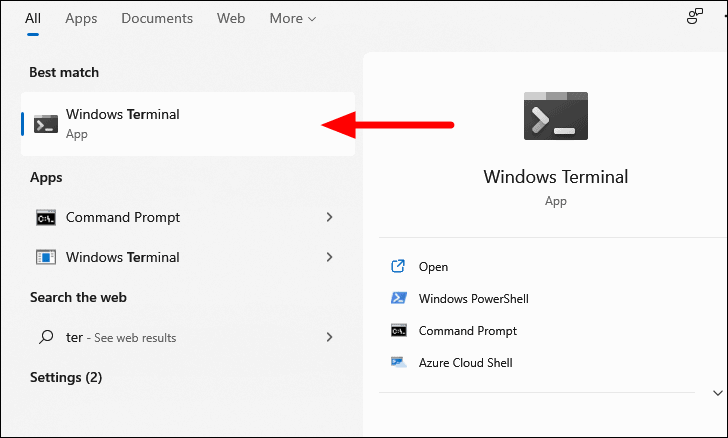Screen dimensions: 728x438
Task: Click Open in the preview pane
Action: 433,267
